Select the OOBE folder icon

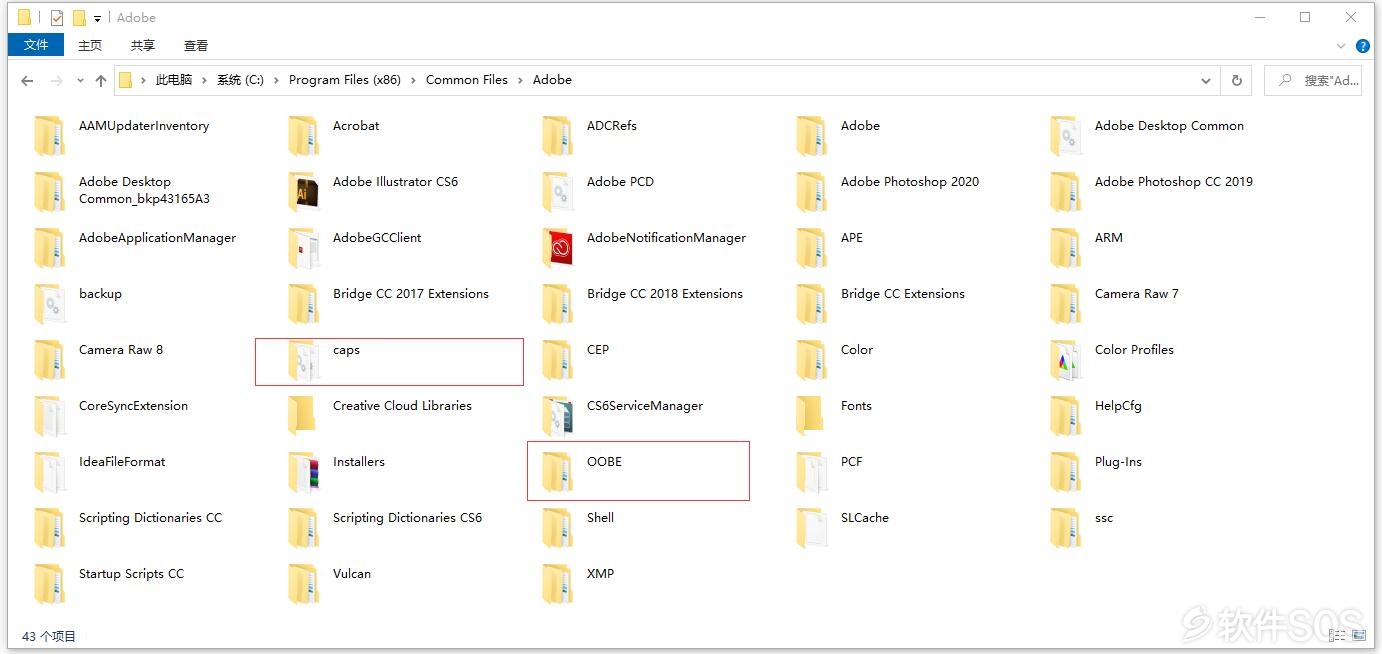tap(558, 471)
